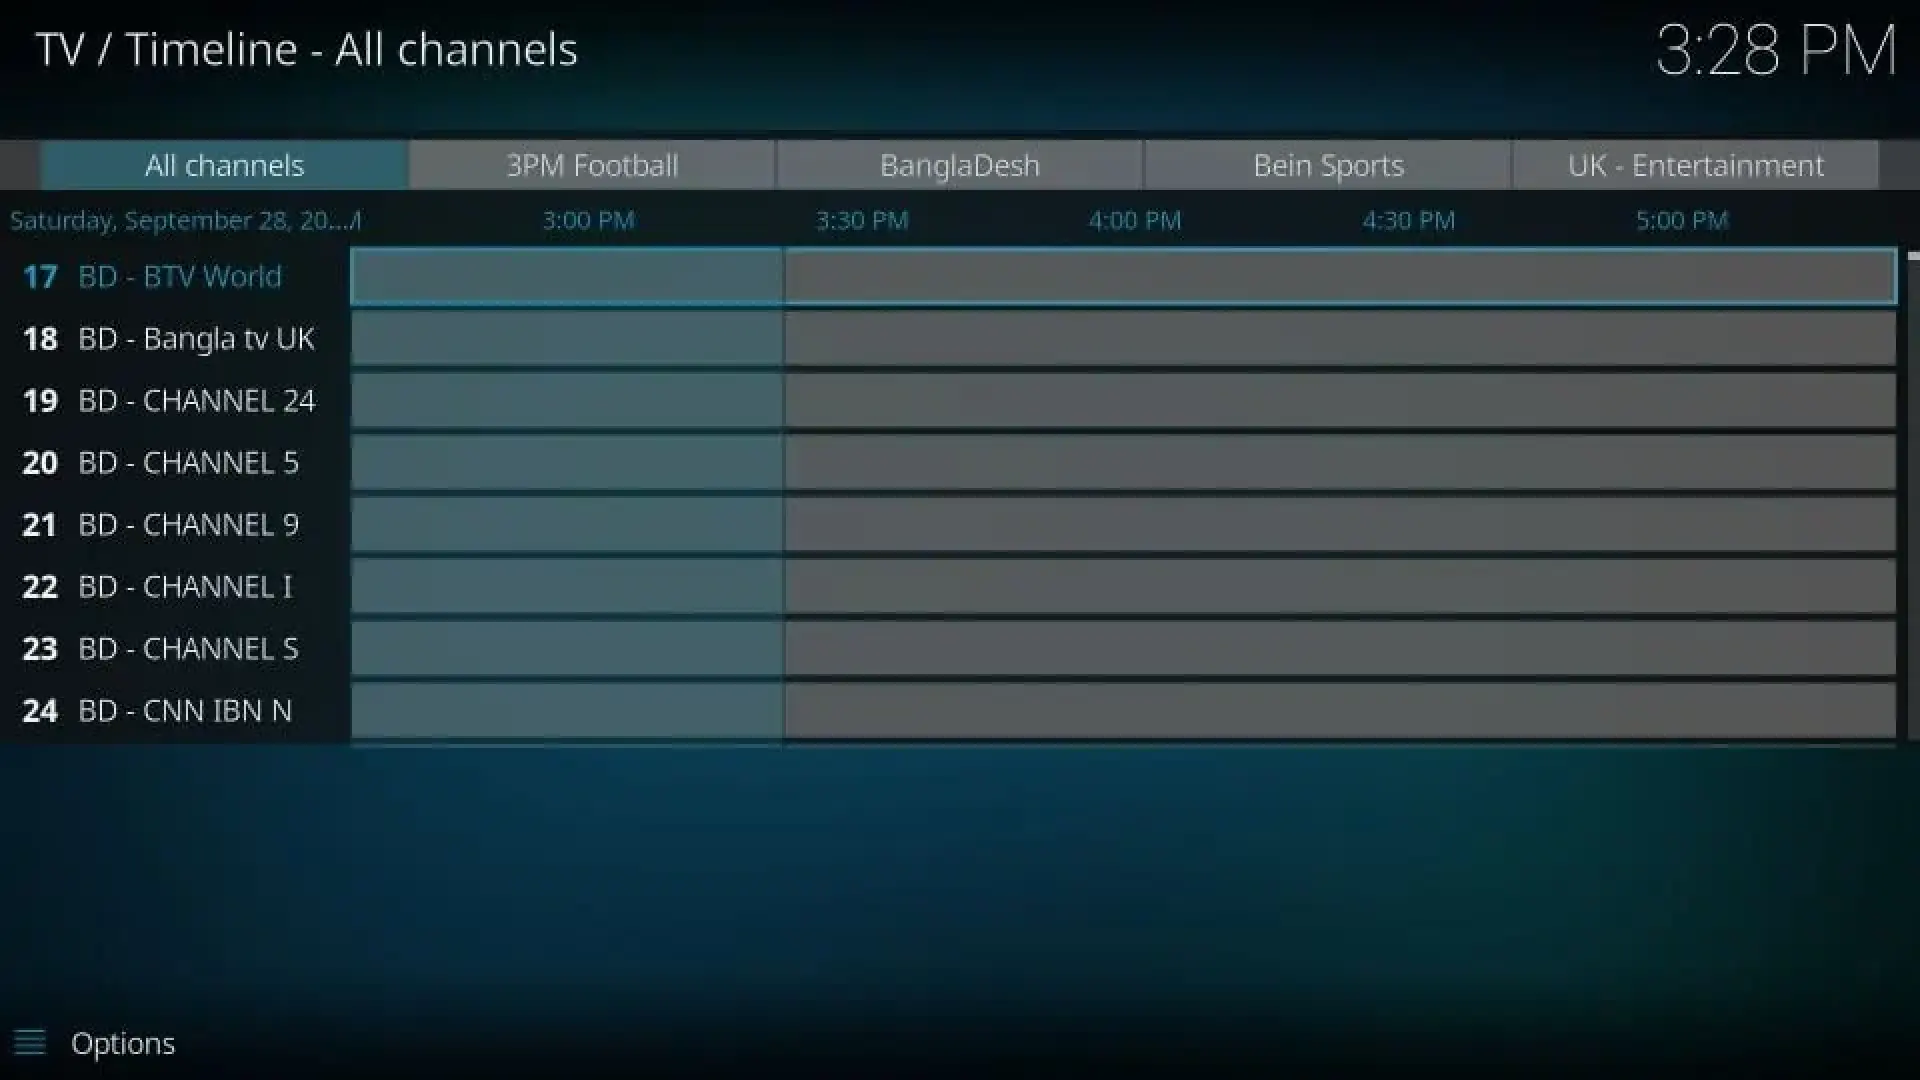Screen dimensions: 1920x1080
Task: Click channel 24 BD - CNN IBN N
Action: 183,709
